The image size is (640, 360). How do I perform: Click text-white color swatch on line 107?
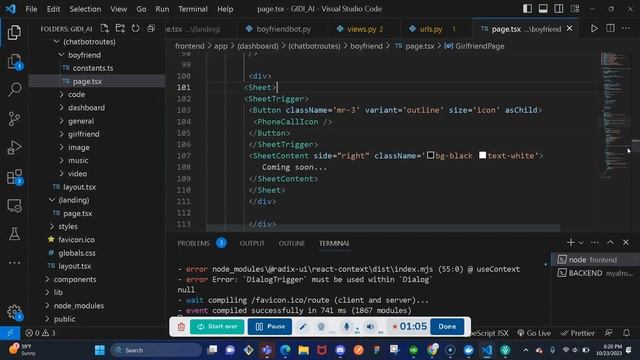(482, 155)
